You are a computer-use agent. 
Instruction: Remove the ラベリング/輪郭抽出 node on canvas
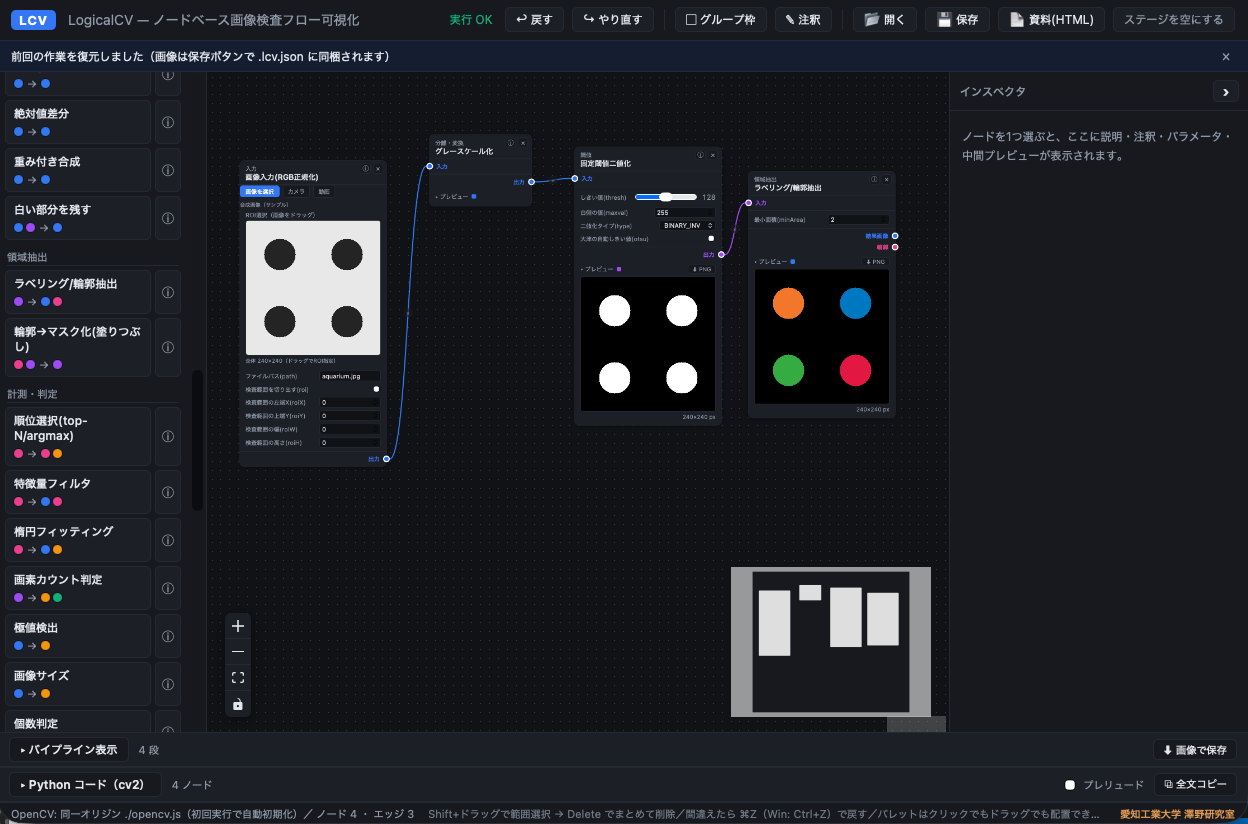tap(887, 179)
